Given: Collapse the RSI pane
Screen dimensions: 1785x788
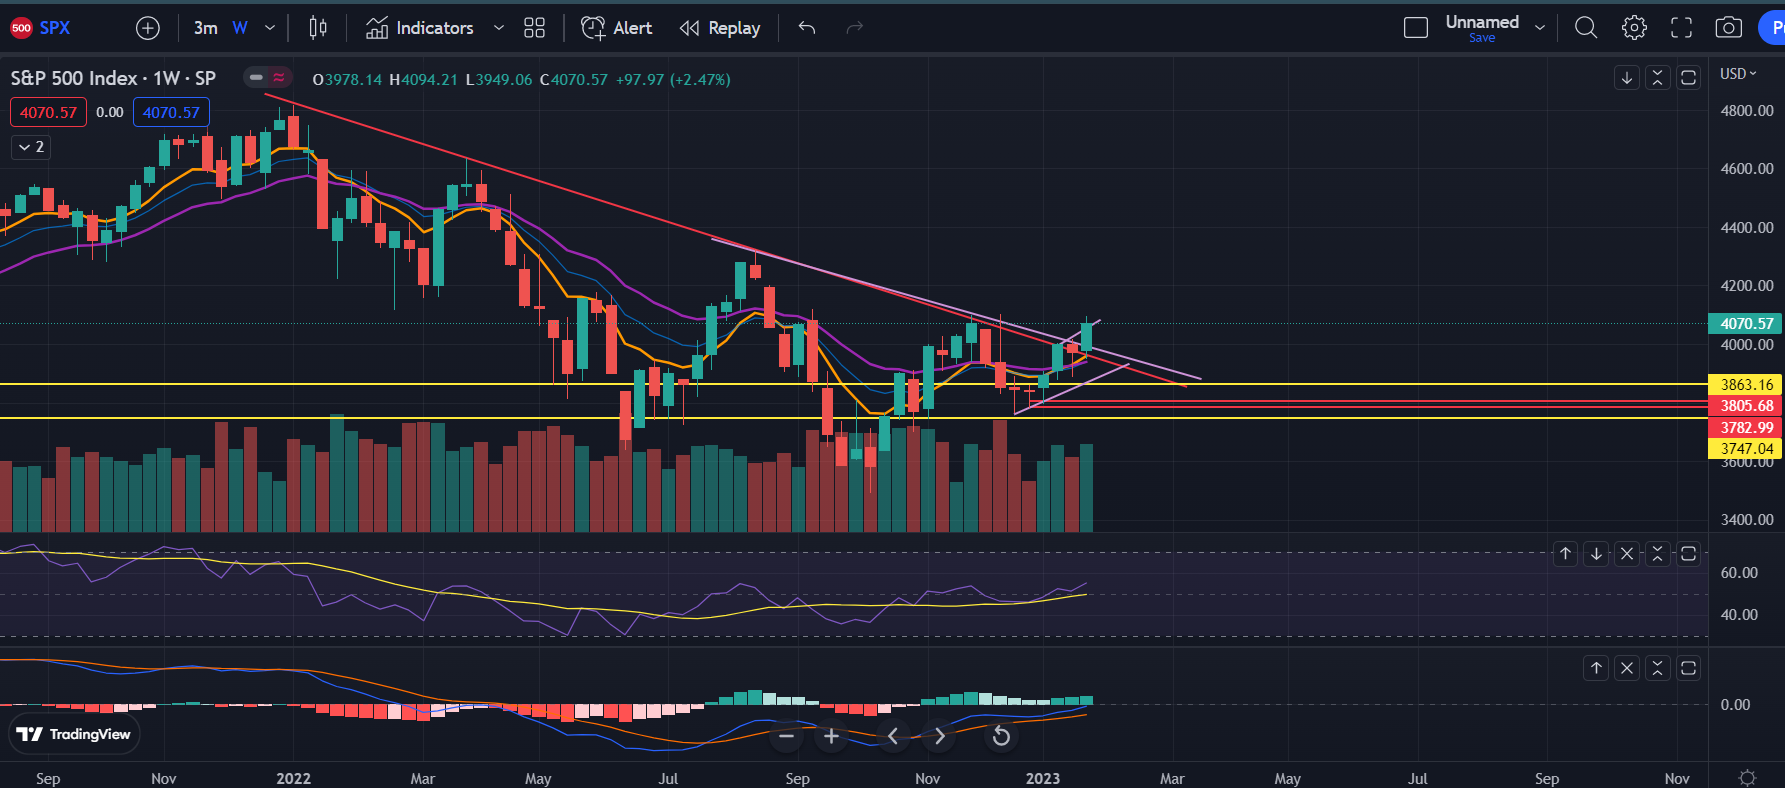Looking at the screenshot, I should (x=1658, y=554).
